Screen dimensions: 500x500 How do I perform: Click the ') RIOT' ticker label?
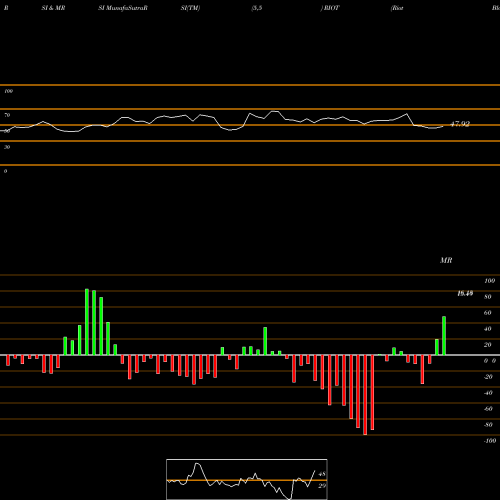point(330,8)
